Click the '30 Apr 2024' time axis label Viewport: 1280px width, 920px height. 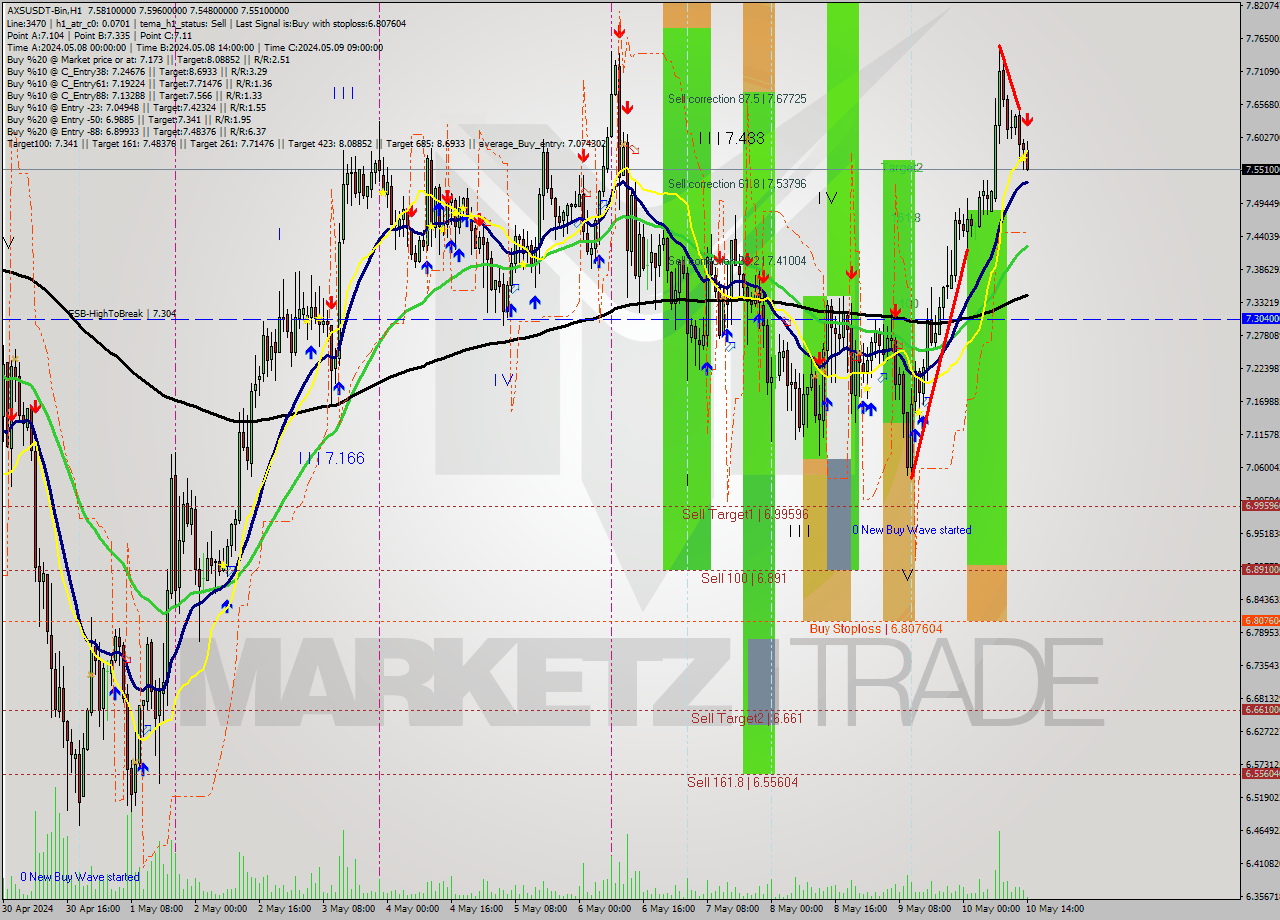30,909
